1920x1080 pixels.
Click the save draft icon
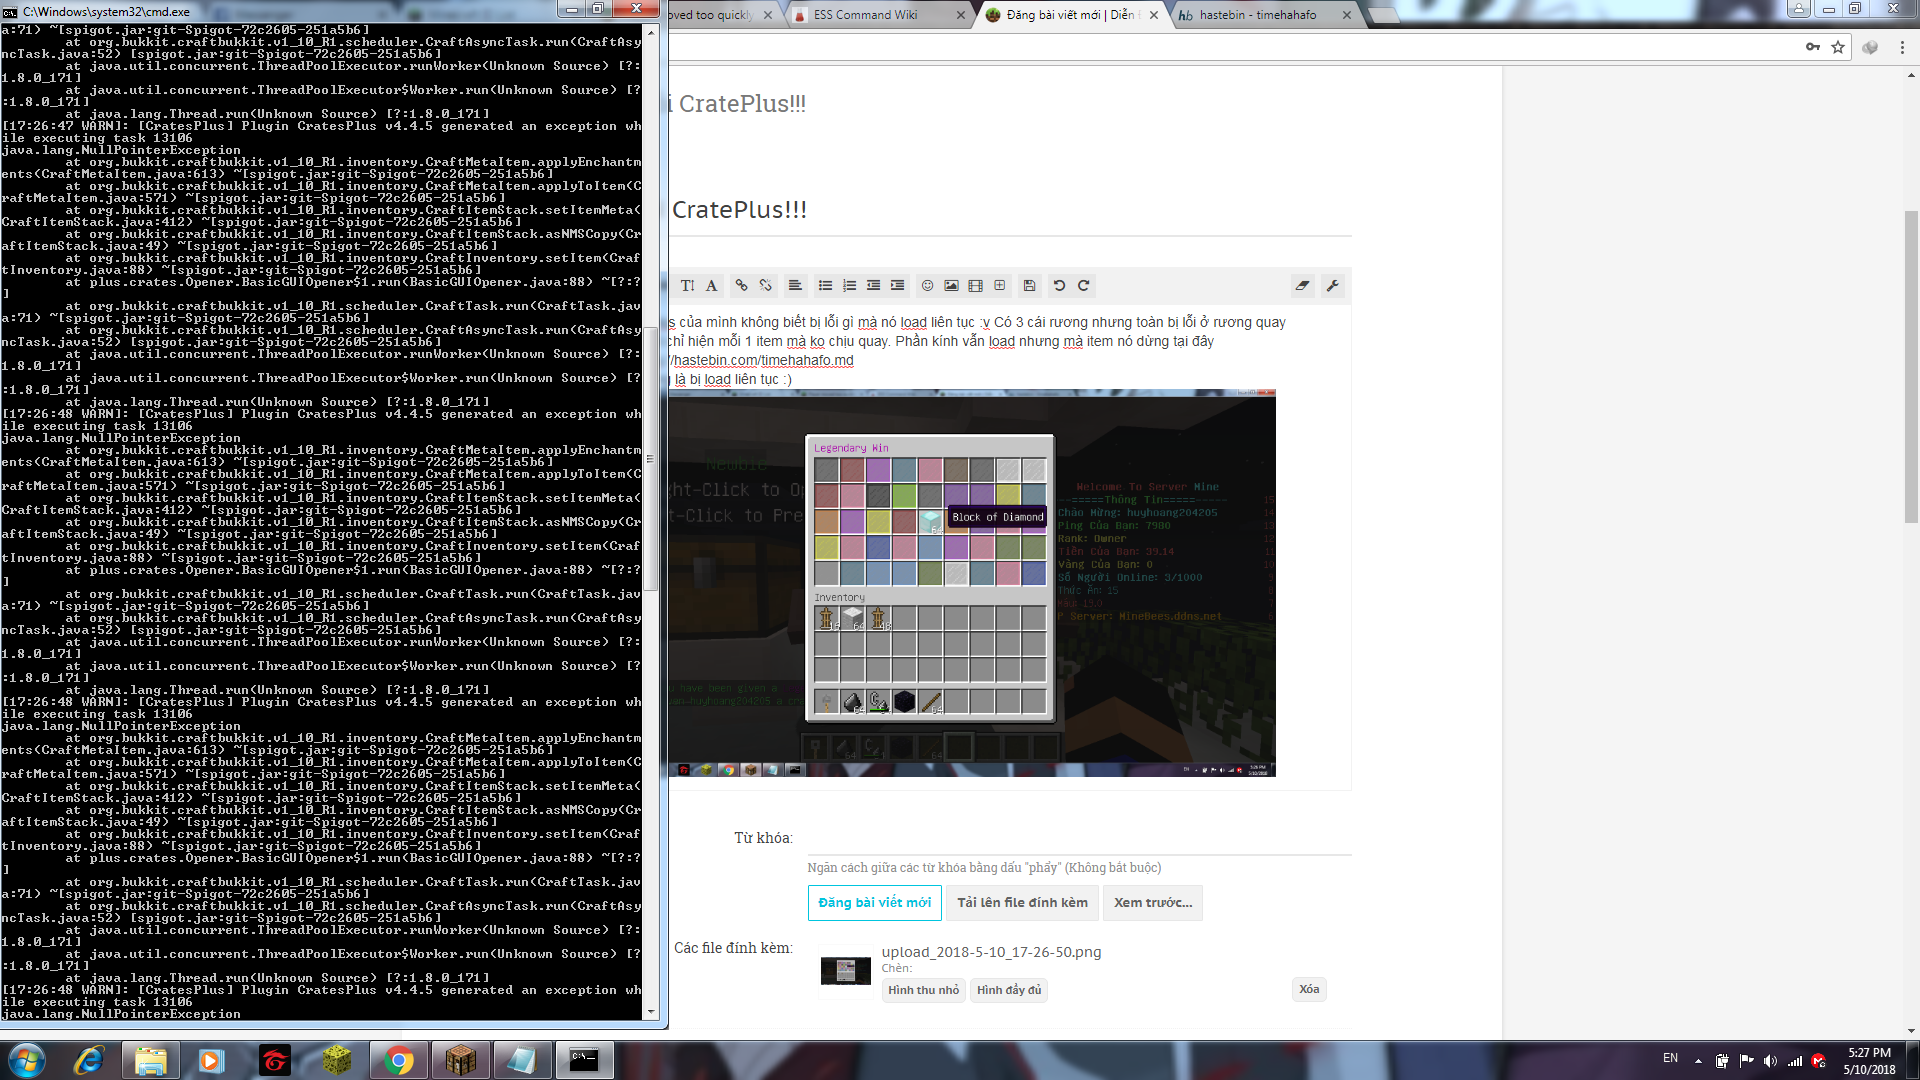coord(1029,286)
